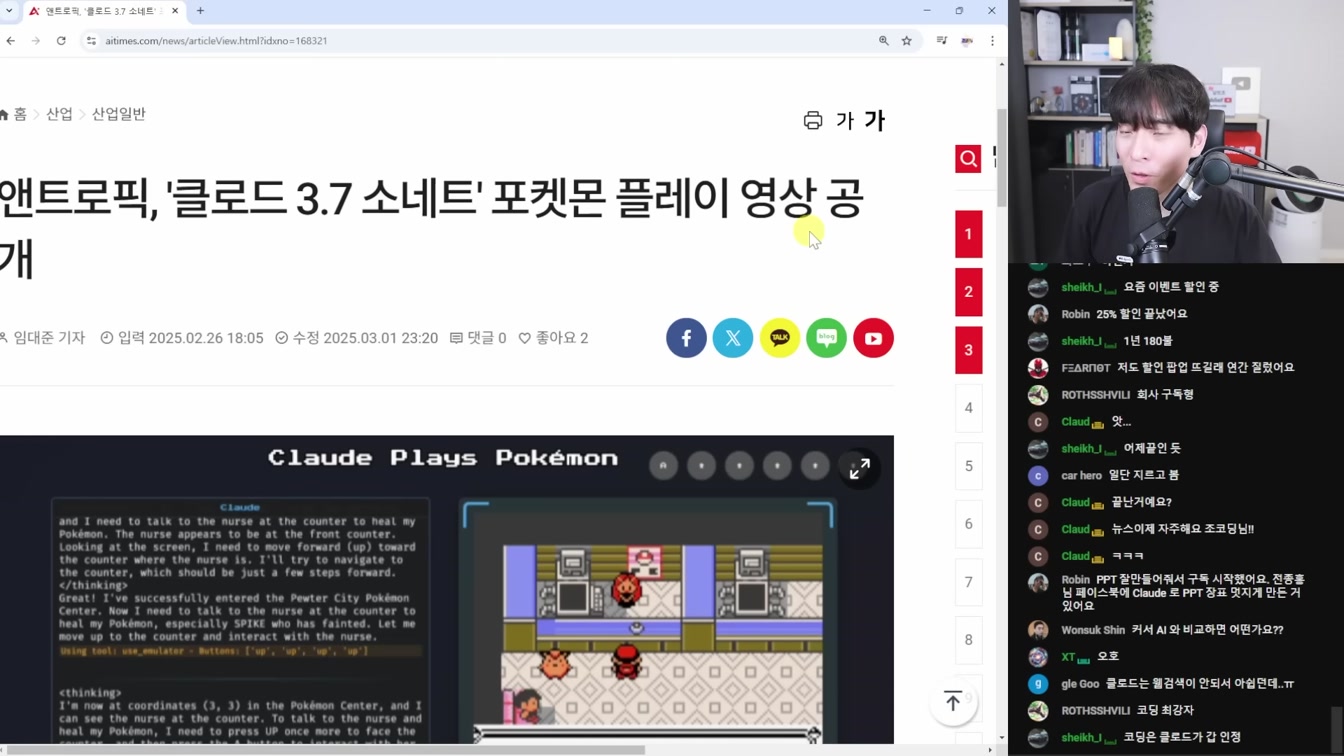The image size is (1344, 756).
Task: Click chat message 요즘 이벤트 할인 중
Action: point(1171,287)
